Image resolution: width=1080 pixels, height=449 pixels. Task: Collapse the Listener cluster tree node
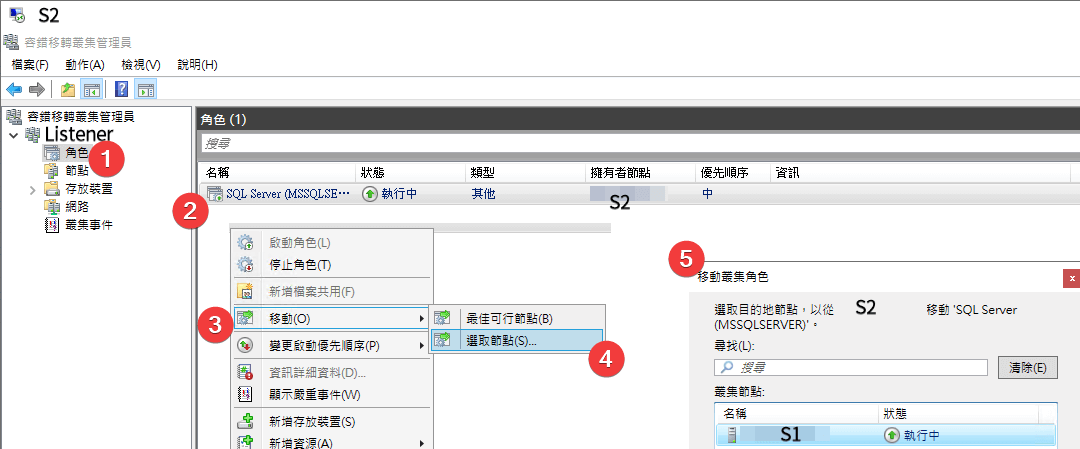(x=14, y=134)
